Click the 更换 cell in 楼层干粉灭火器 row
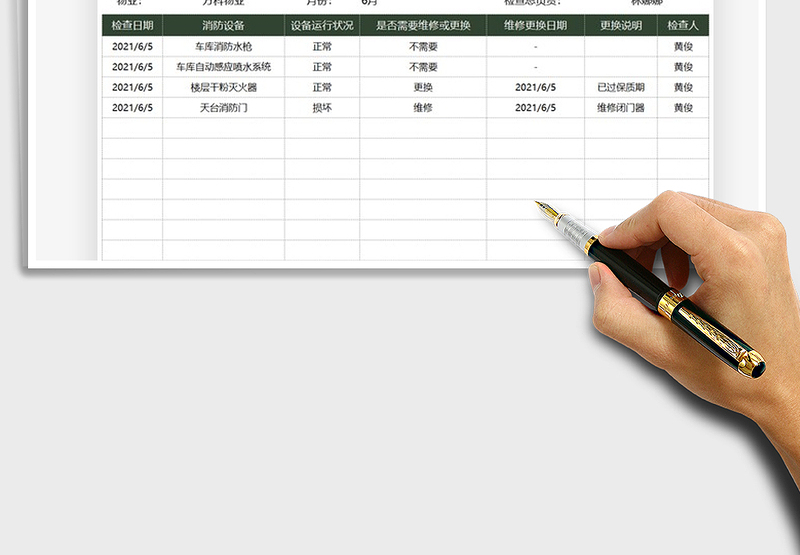This screenshot has height=555, width=800. coord(423,88)
